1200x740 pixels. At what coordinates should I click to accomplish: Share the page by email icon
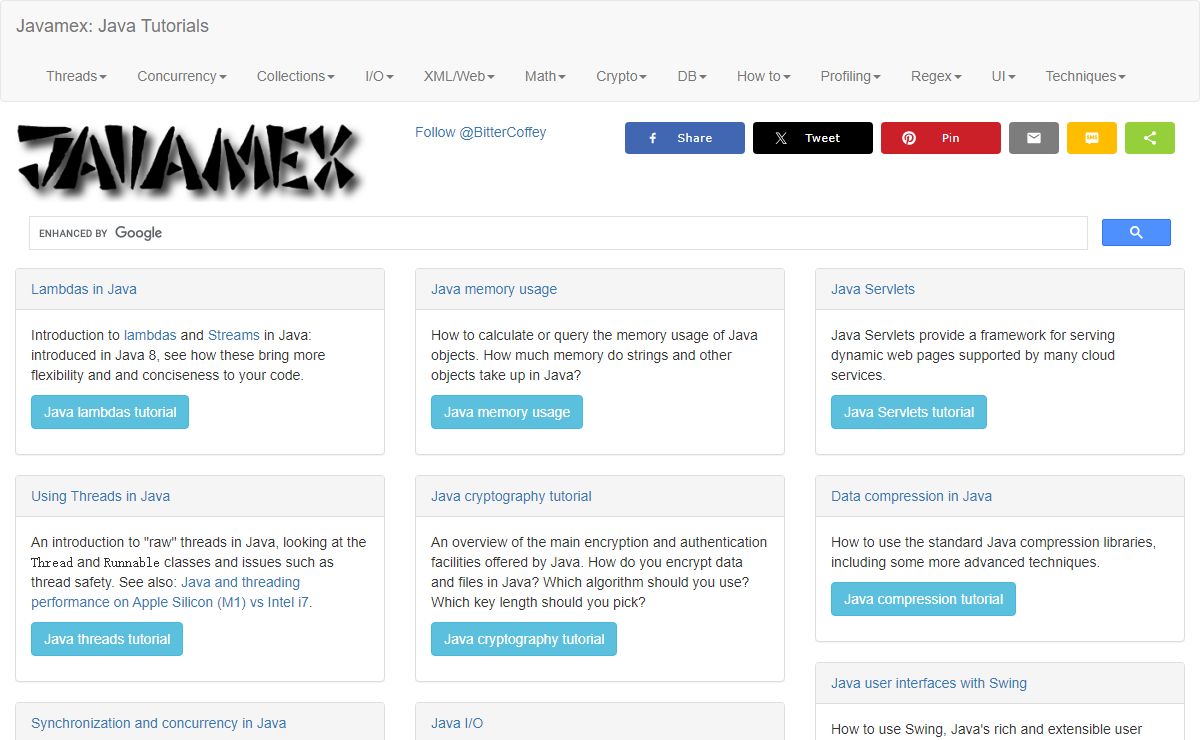tap(1034, 138)
